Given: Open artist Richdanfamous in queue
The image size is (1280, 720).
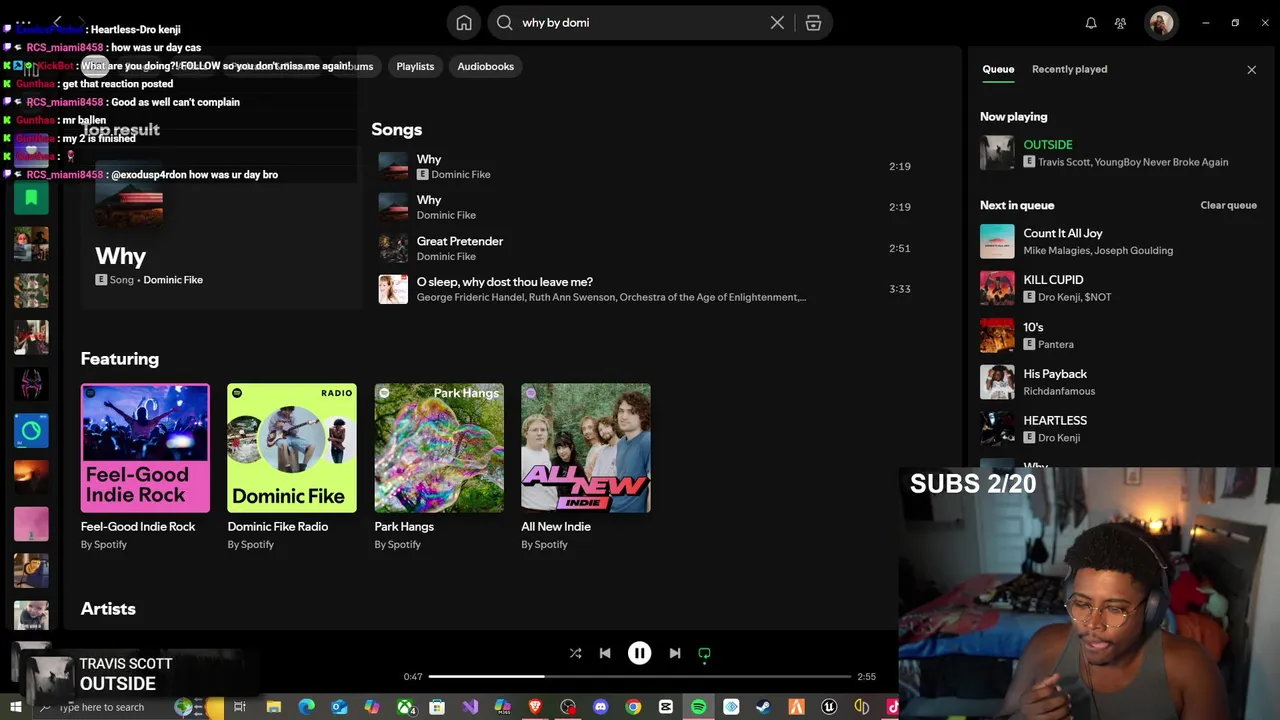Looking at the screenshot, I should tap(1059, 391).
